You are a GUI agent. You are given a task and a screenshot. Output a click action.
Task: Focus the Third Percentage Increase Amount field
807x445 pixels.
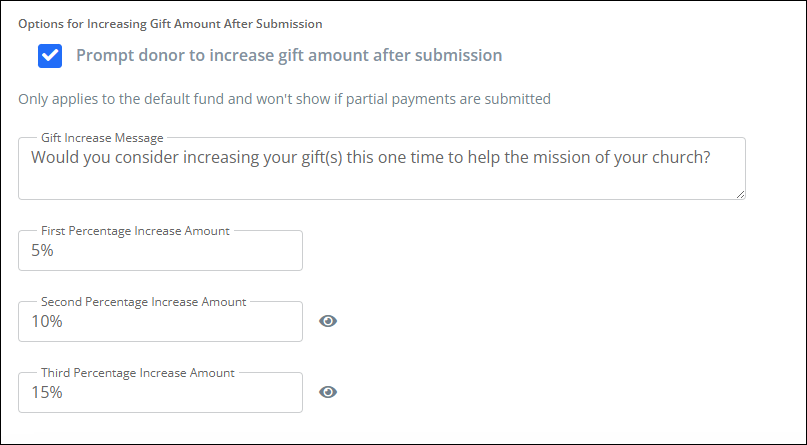coord(160,393)
